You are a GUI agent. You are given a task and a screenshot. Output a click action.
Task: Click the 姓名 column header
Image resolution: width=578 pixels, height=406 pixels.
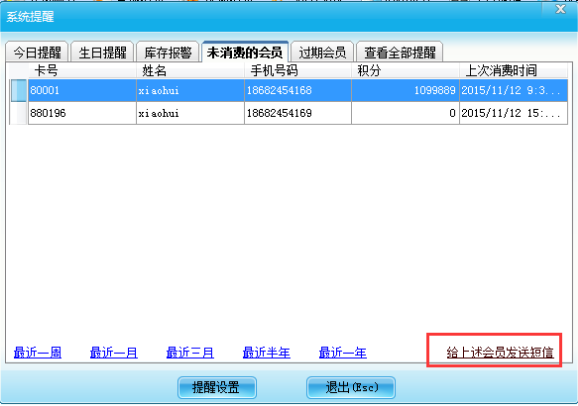(x=190, y=70)
